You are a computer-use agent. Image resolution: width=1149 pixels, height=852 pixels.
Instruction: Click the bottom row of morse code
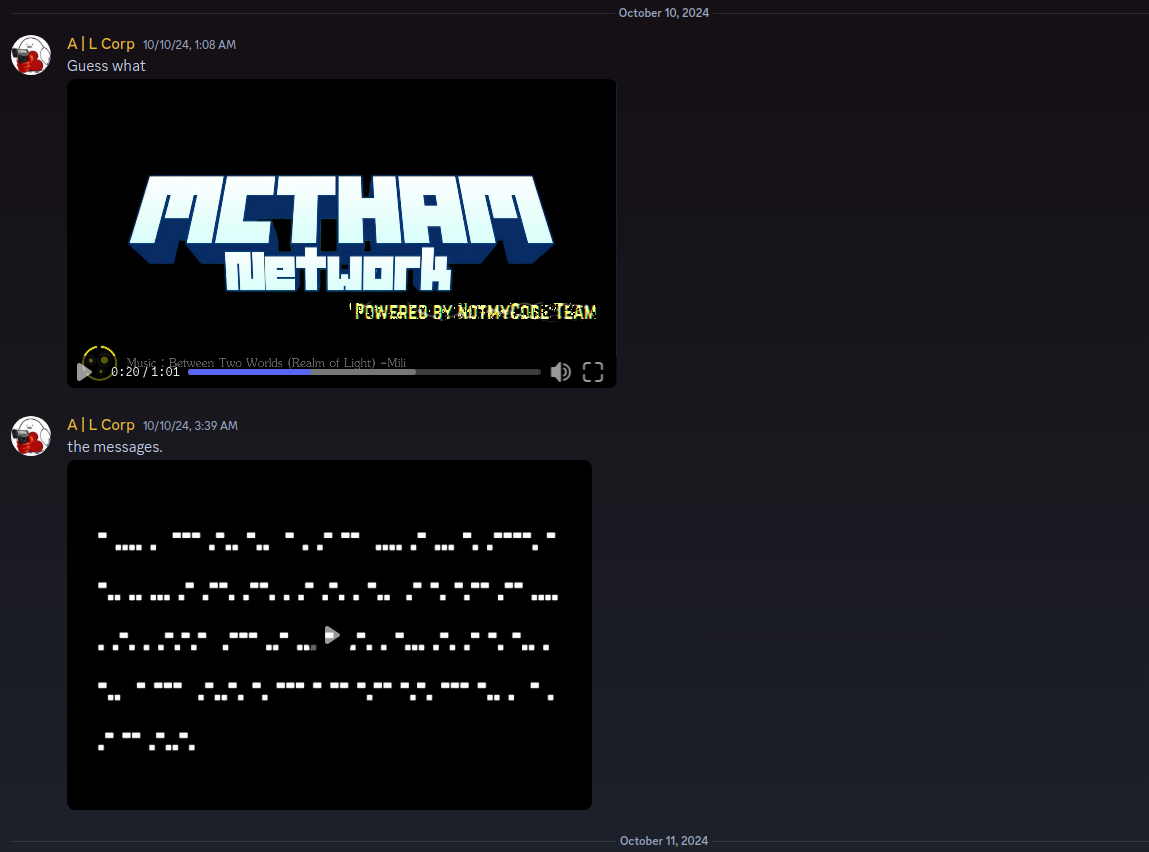(146, 741)
